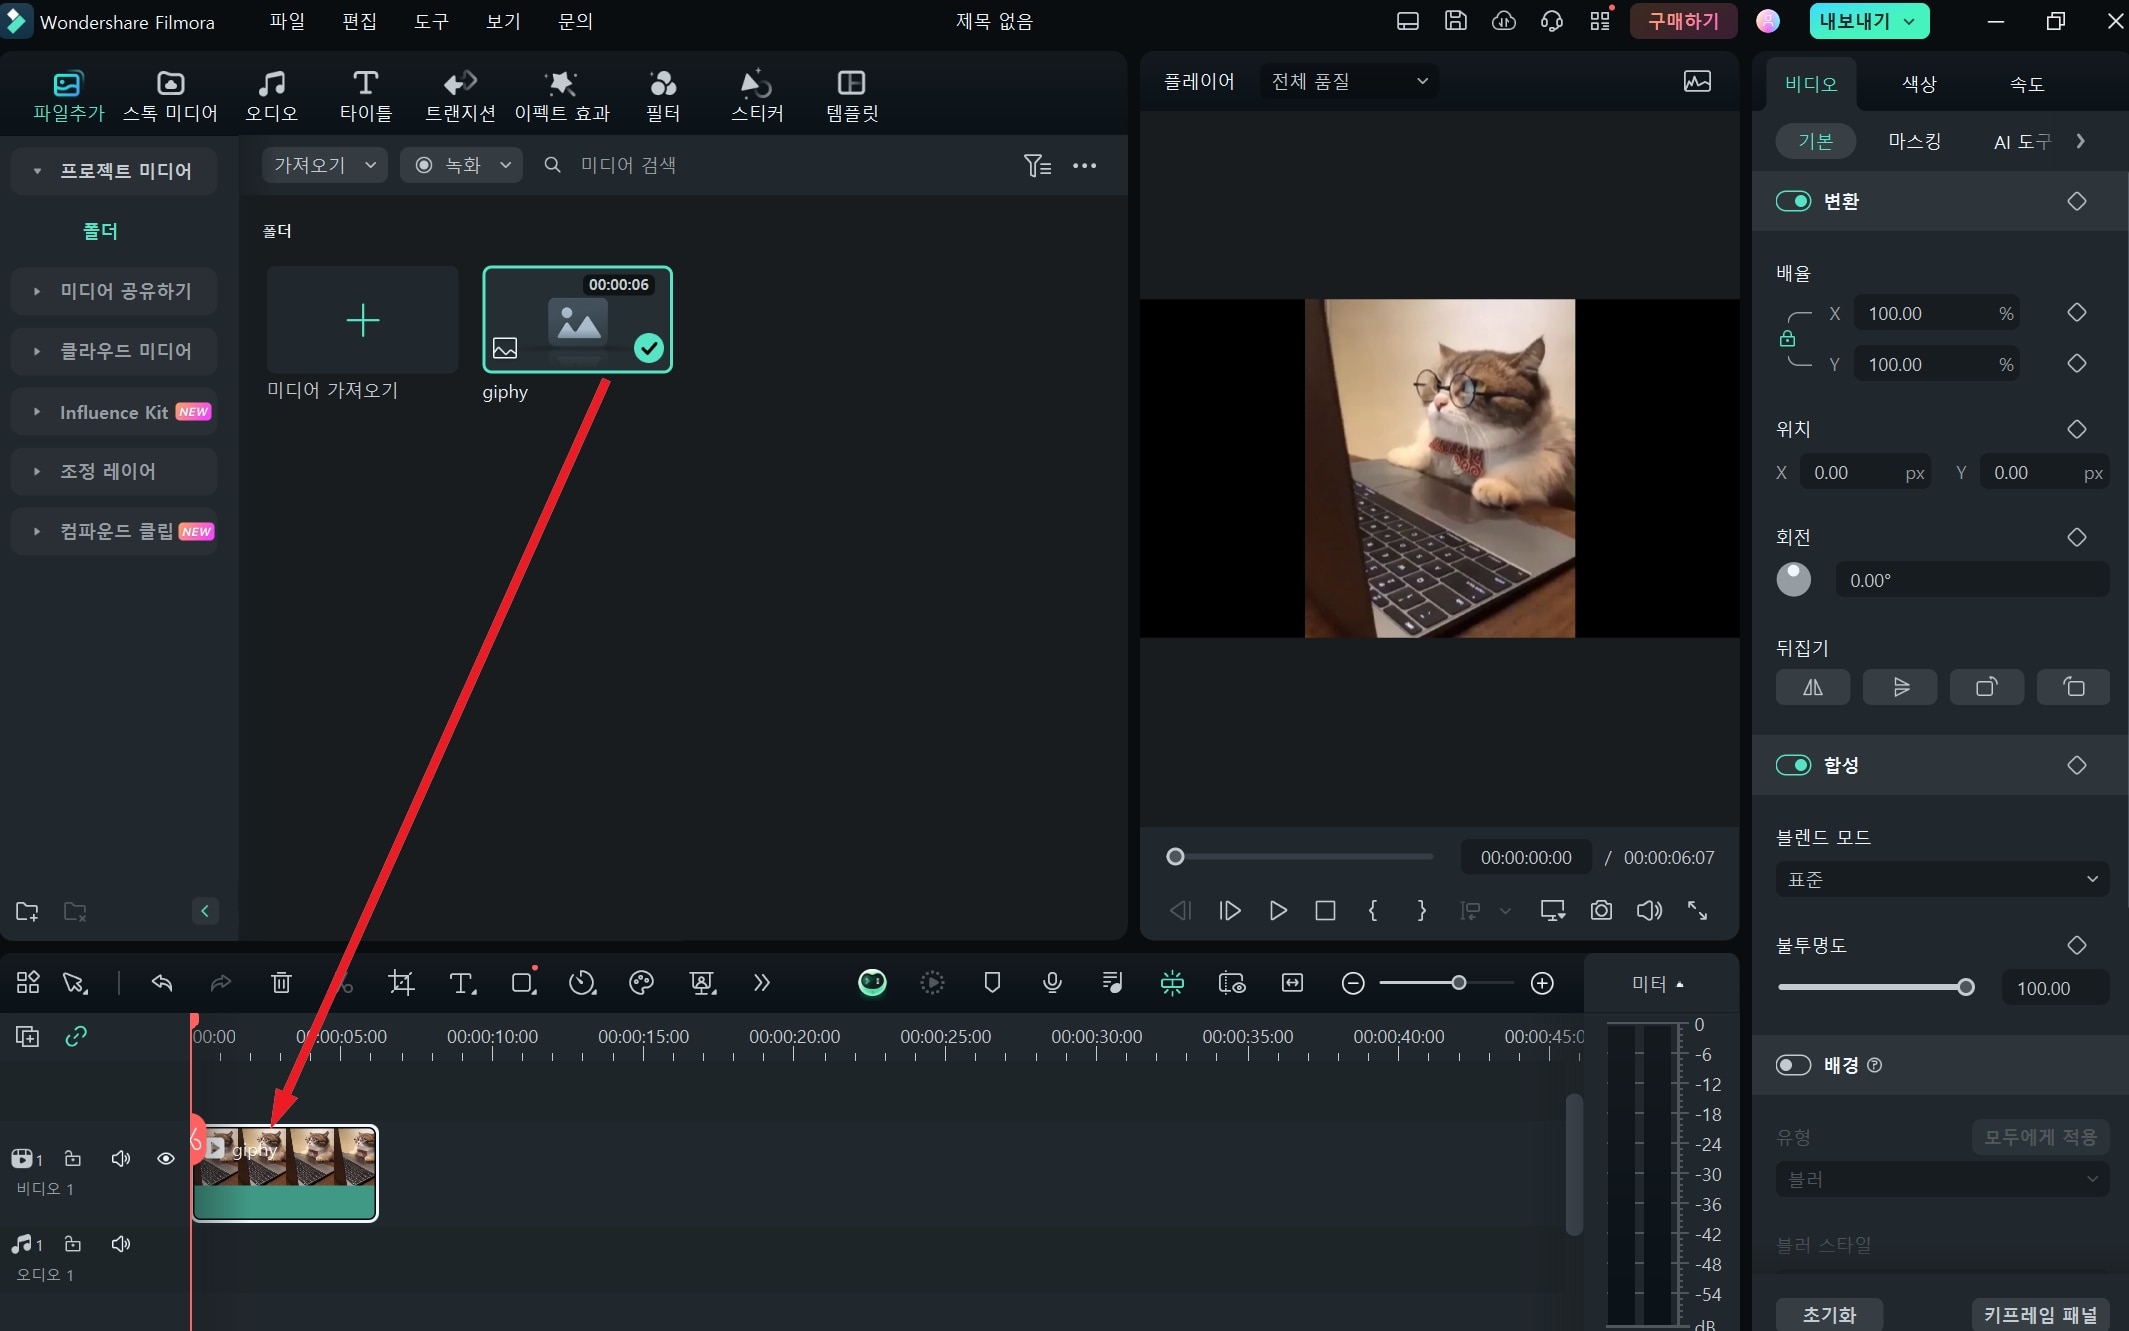This screenshot has height=1331, width=2129.
Task: Click the 속도 speed tab
Action: click(x=2026, y=83)
